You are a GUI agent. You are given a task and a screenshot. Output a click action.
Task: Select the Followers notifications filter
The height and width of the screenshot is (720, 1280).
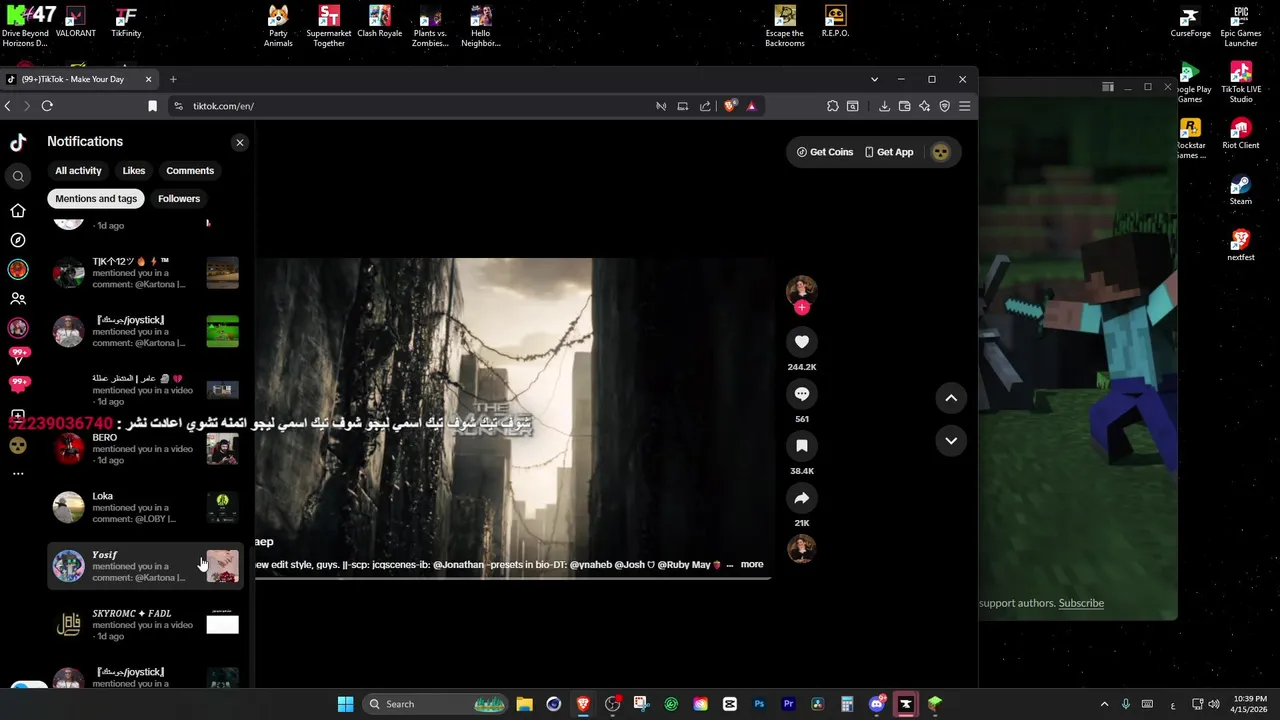click(179, 199)
